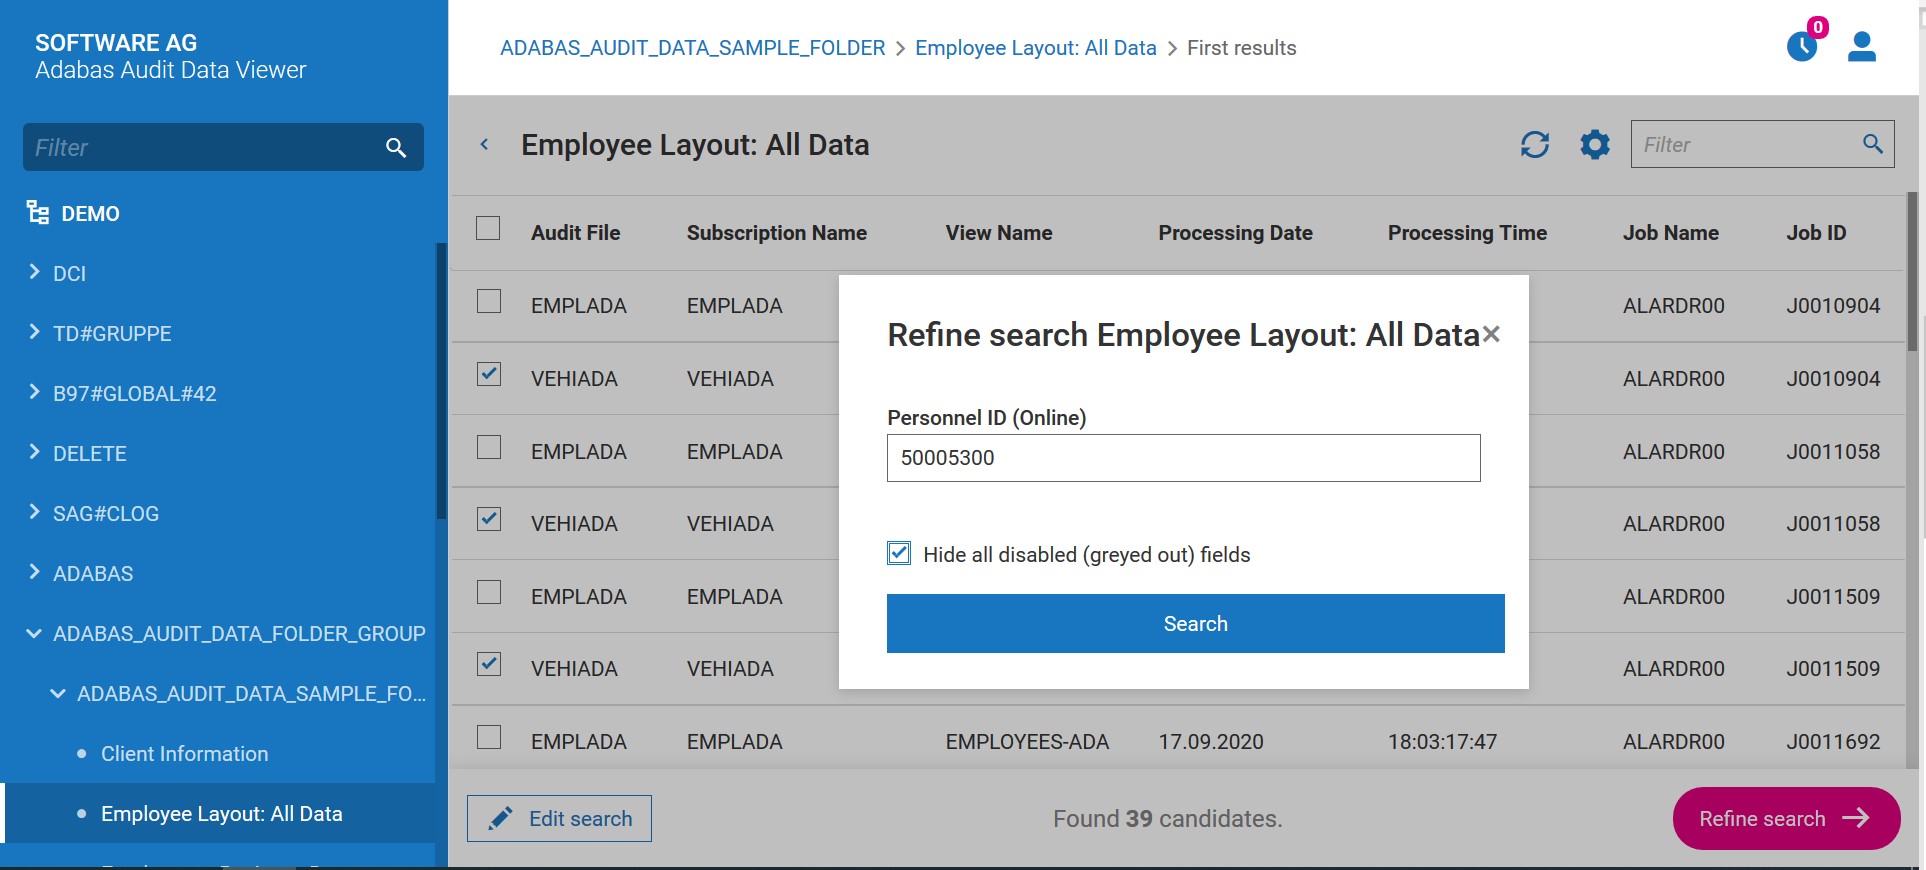The image size is (1926, 870).
Task: Expand the DCI tree node
Action: click(x=34, y=272)
